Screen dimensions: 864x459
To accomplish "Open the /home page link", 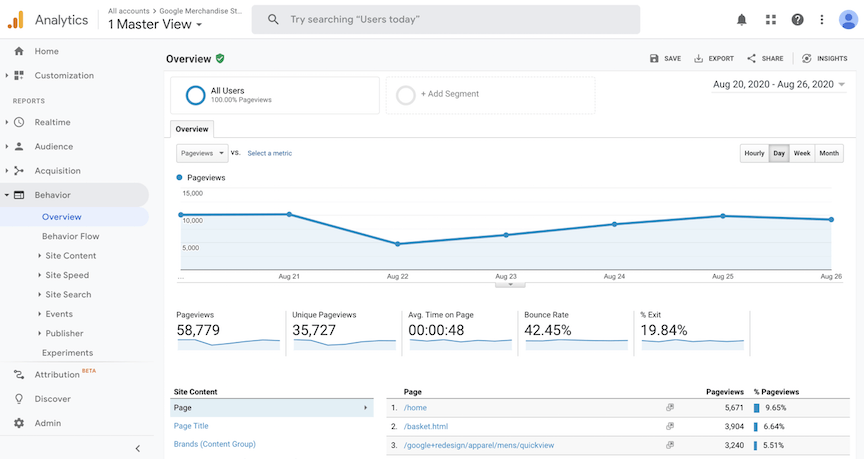I will point(415,408).
